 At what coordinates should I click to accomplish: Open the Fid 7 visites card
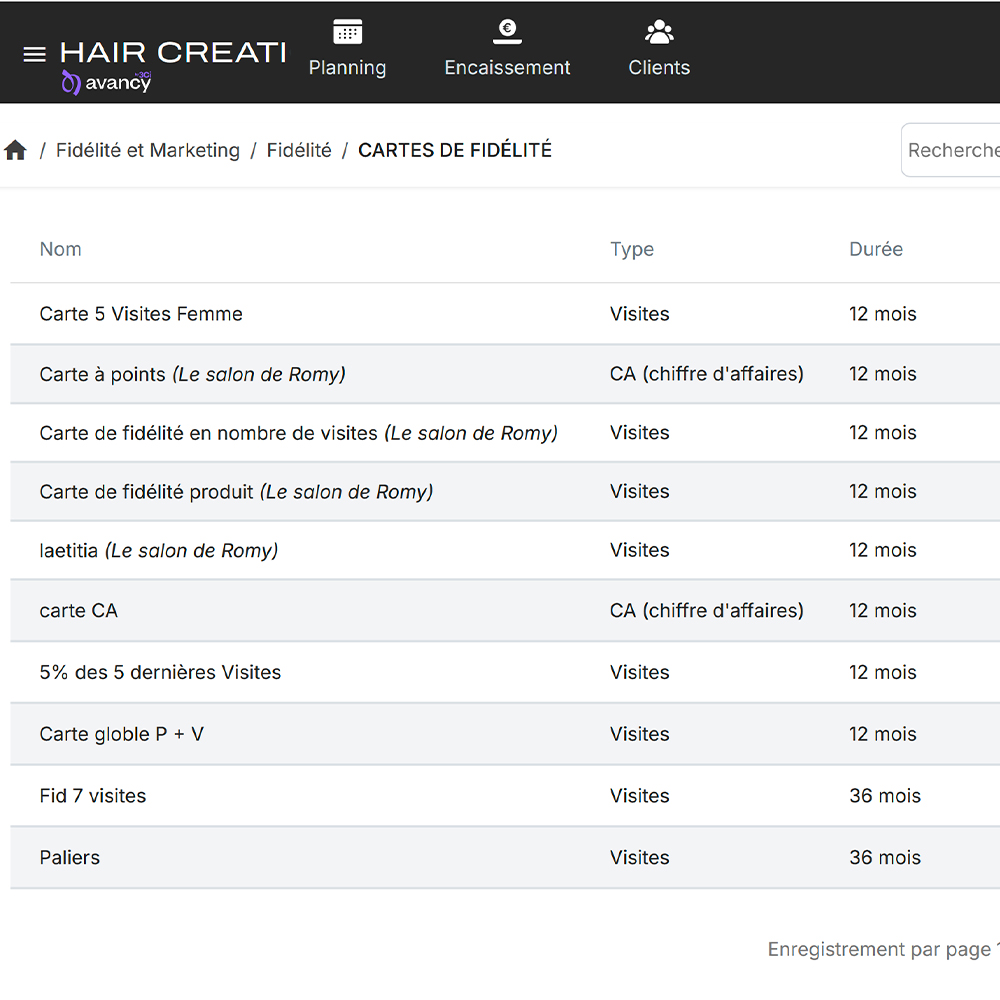coord(93,796)
